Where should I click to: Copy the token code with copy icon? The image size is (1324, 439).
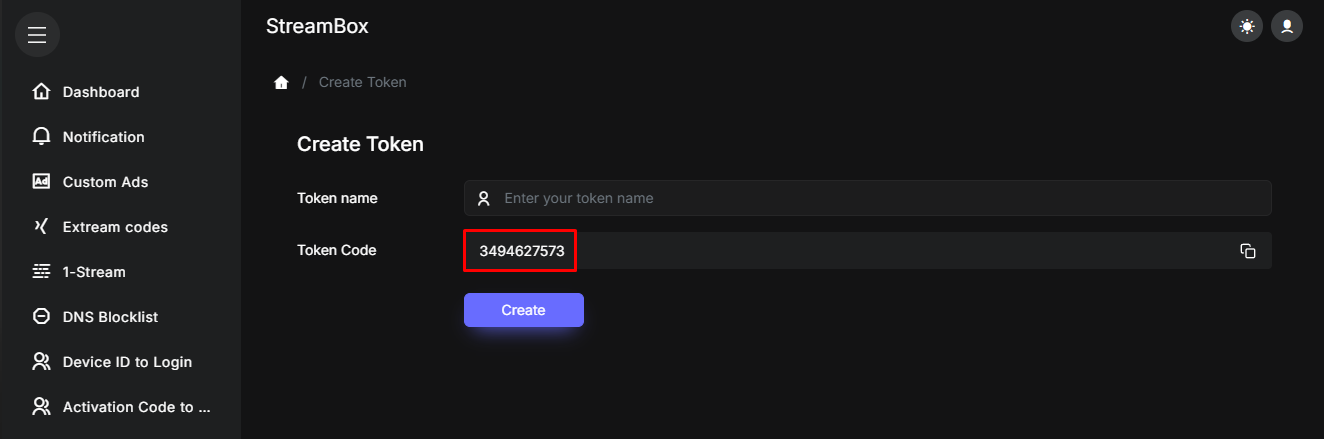point(1247,251)
